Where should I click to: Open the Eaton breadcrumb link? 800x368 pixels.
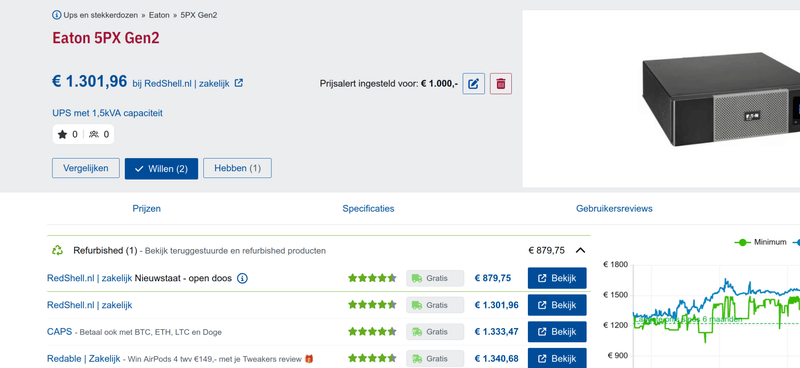(159, 15)
